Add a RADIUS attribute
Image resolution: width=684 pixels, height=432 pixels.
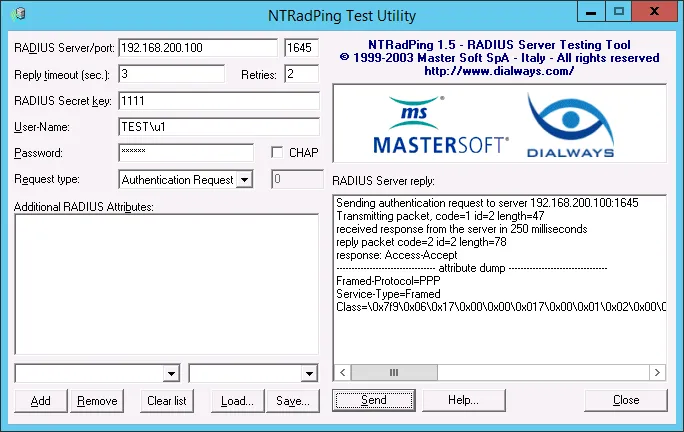[x=41, y=401]
